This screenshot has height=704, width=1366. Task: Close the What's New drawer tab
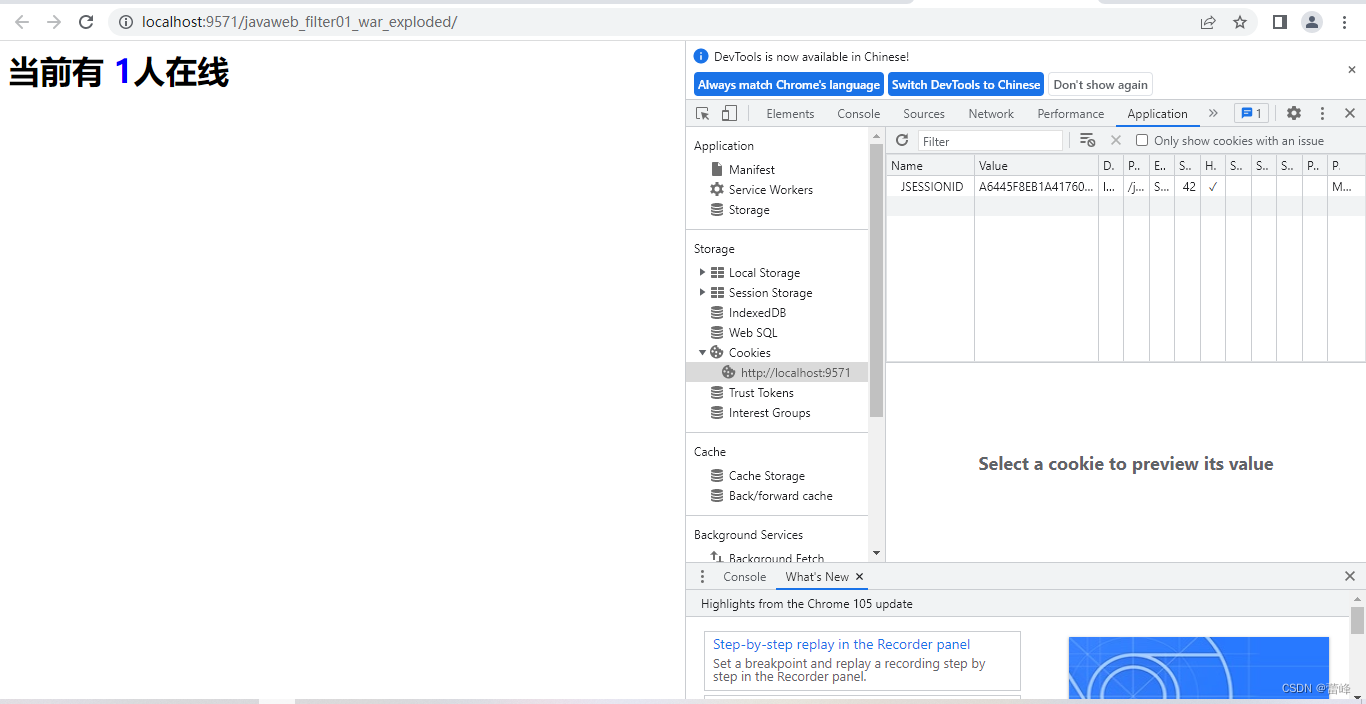pyautogui.click(x=859, y=577)
